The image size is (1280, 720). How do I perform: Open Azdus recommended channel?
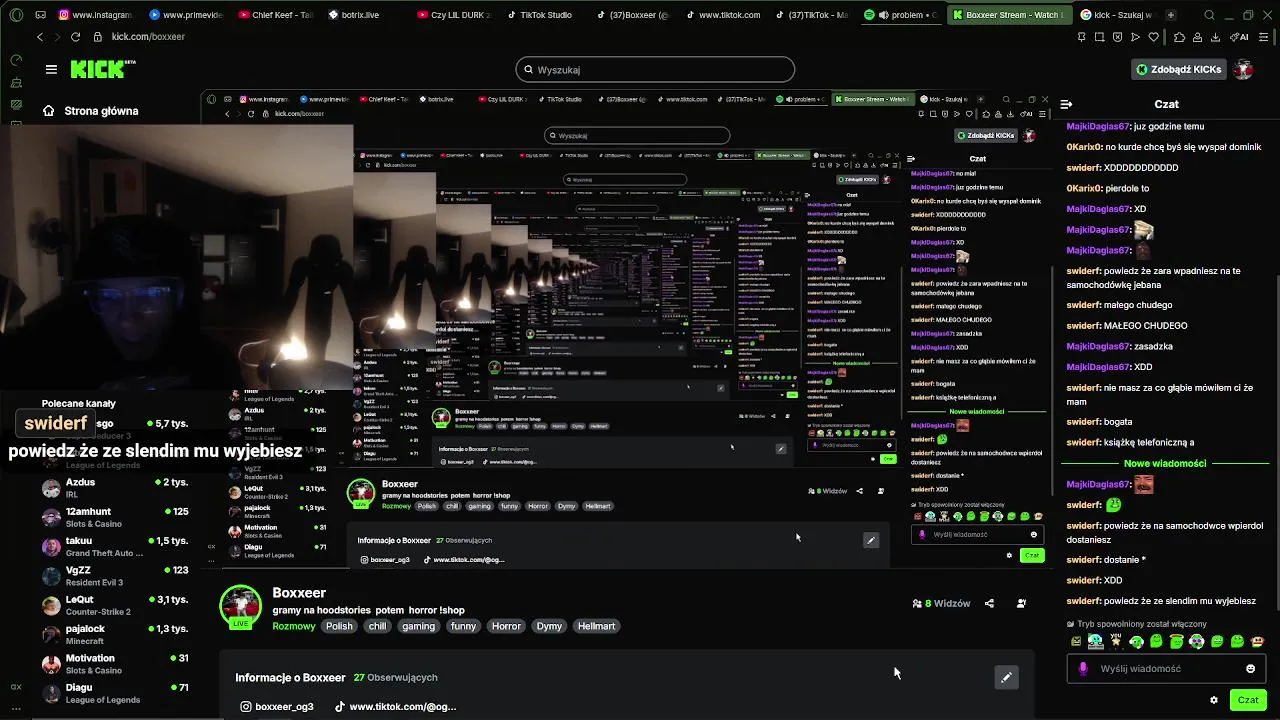115,488
